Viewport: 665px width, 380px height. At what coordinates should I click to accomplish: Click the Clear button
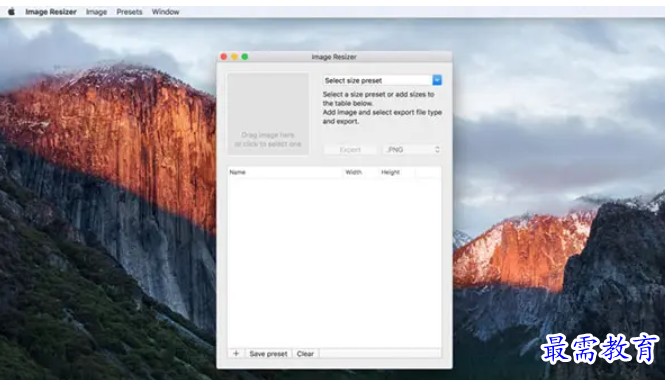point(305,353)
